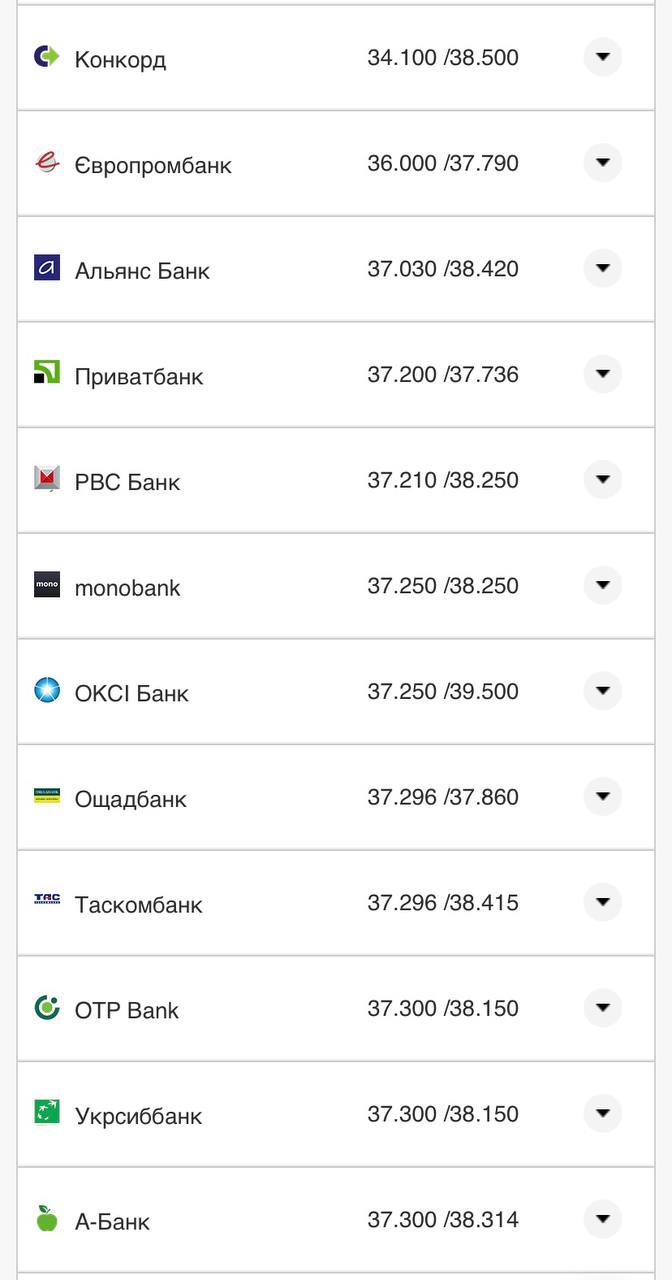Click the Європромбанк logo icon
The height and width of the screenshot is (1280, 672).
[47, 163]
